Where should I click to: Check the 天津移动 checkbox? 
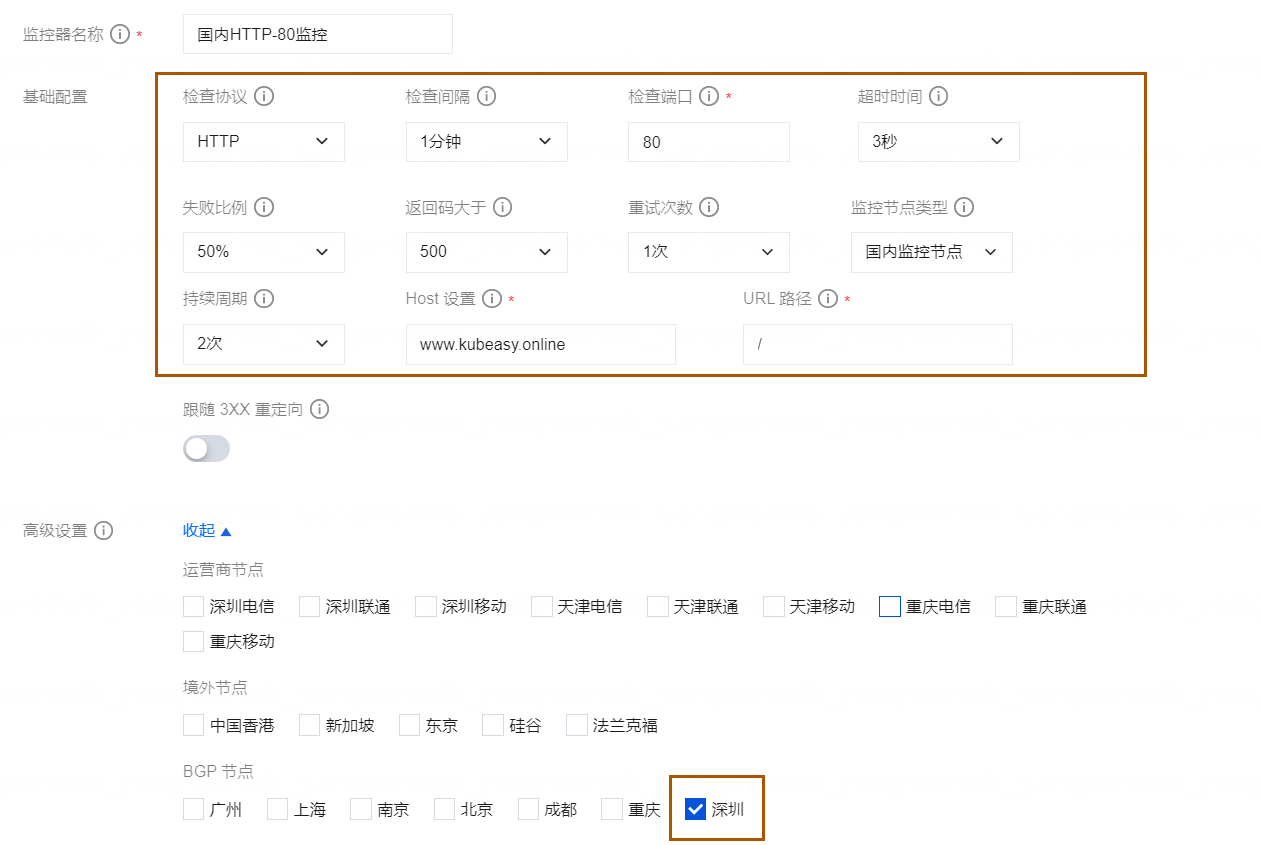pos(774,606)
